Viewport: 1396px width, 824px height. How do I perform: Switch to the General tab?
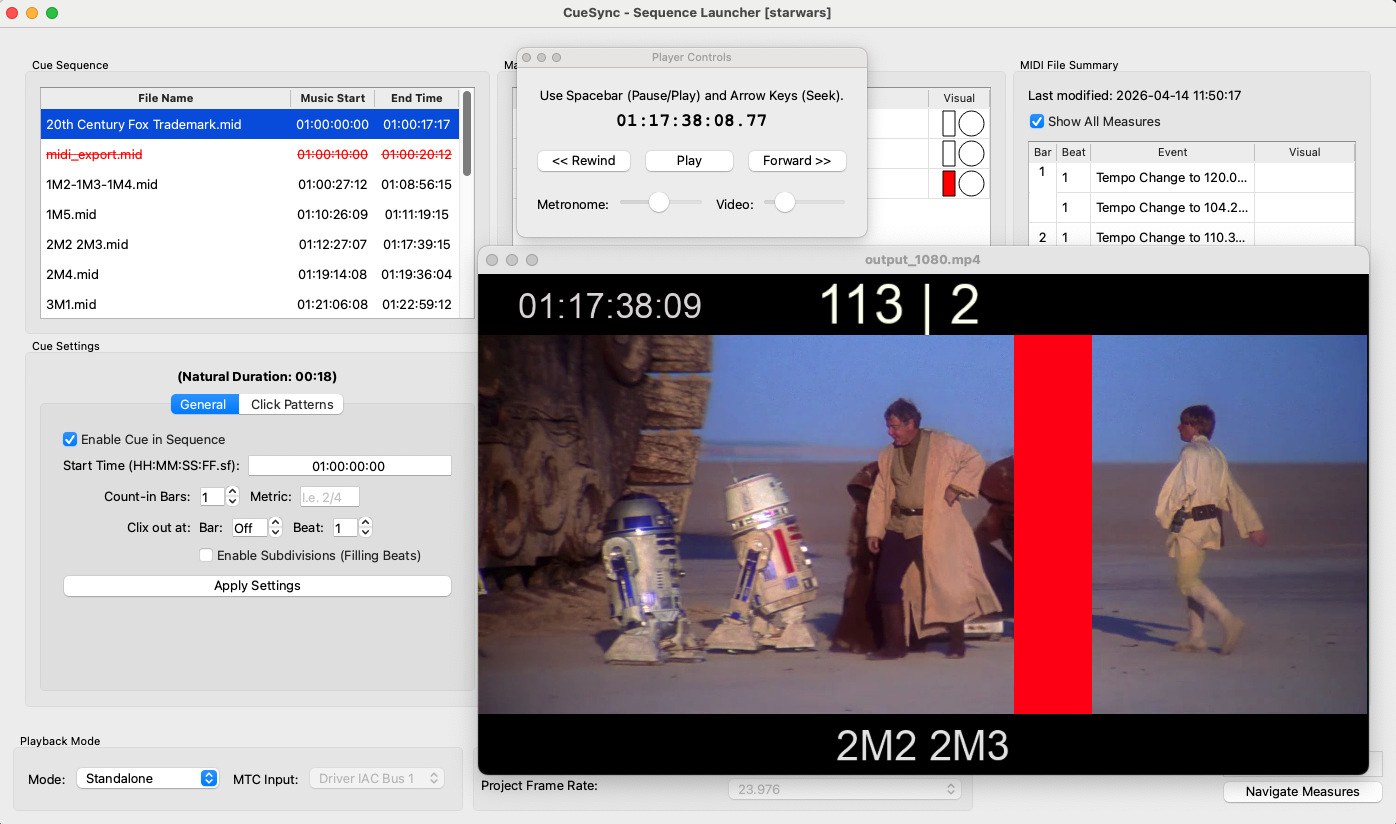(204, 404)
